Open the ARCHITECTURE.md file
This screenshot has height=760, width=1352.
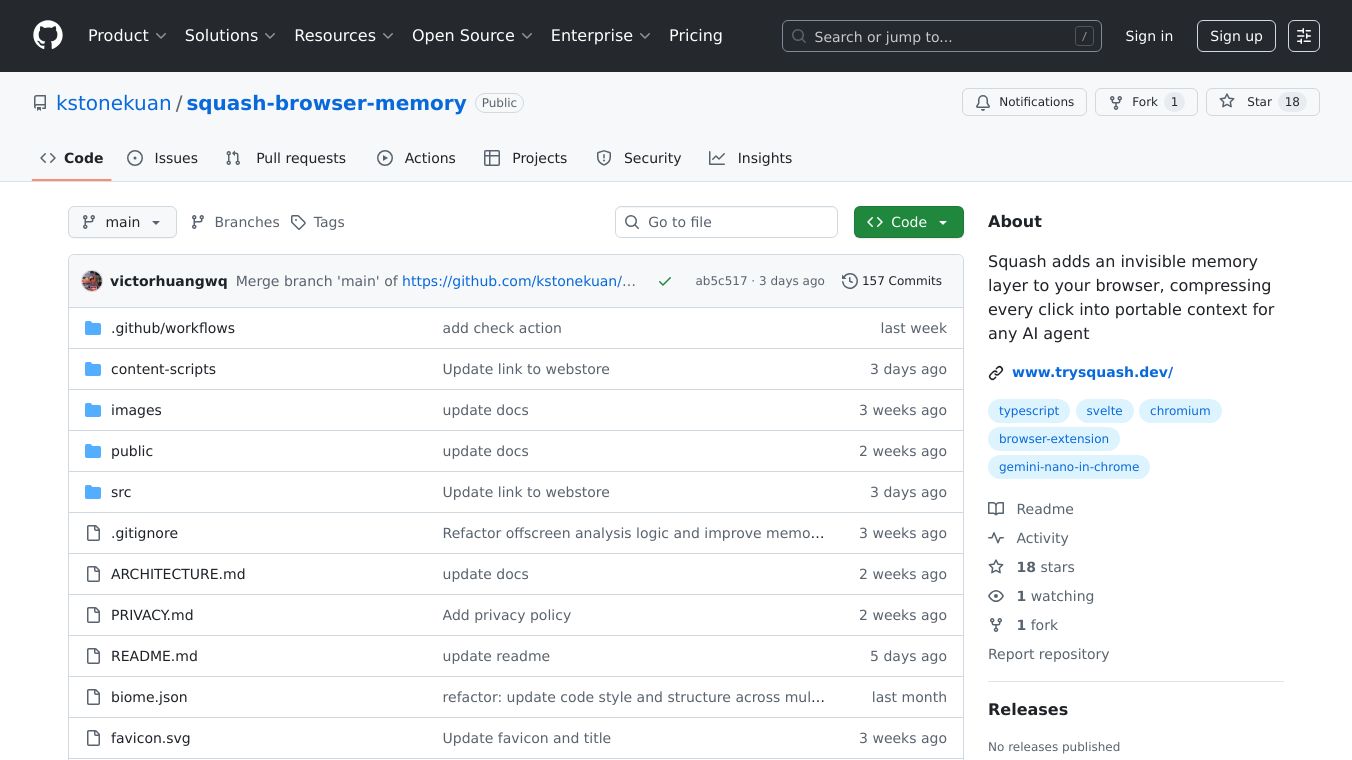point(178,574)
